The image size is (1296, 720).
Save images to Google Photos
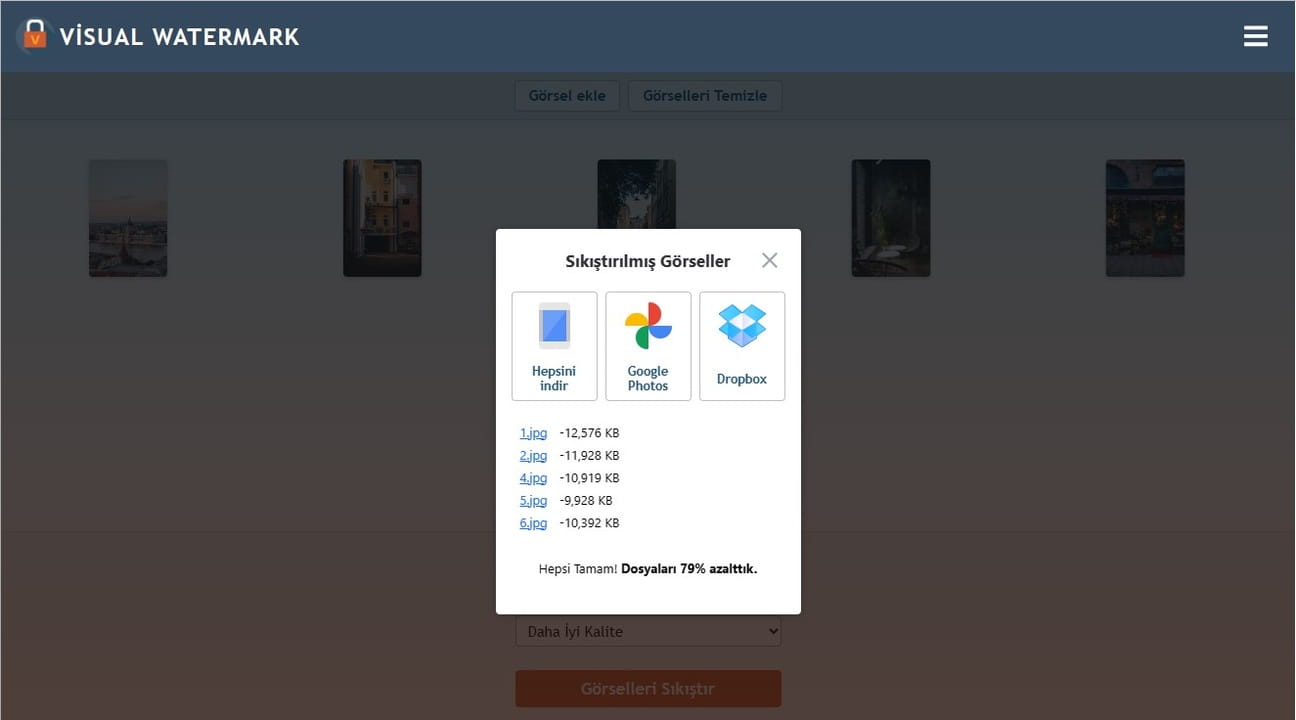click(648, 346)
